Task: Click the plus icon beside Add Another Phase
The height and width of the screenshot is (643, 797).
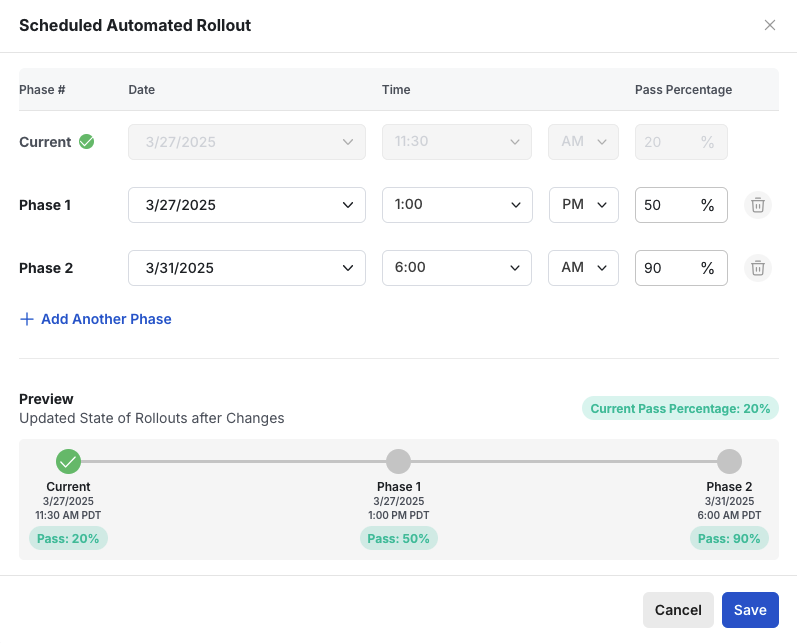Action: click(26, 319)
